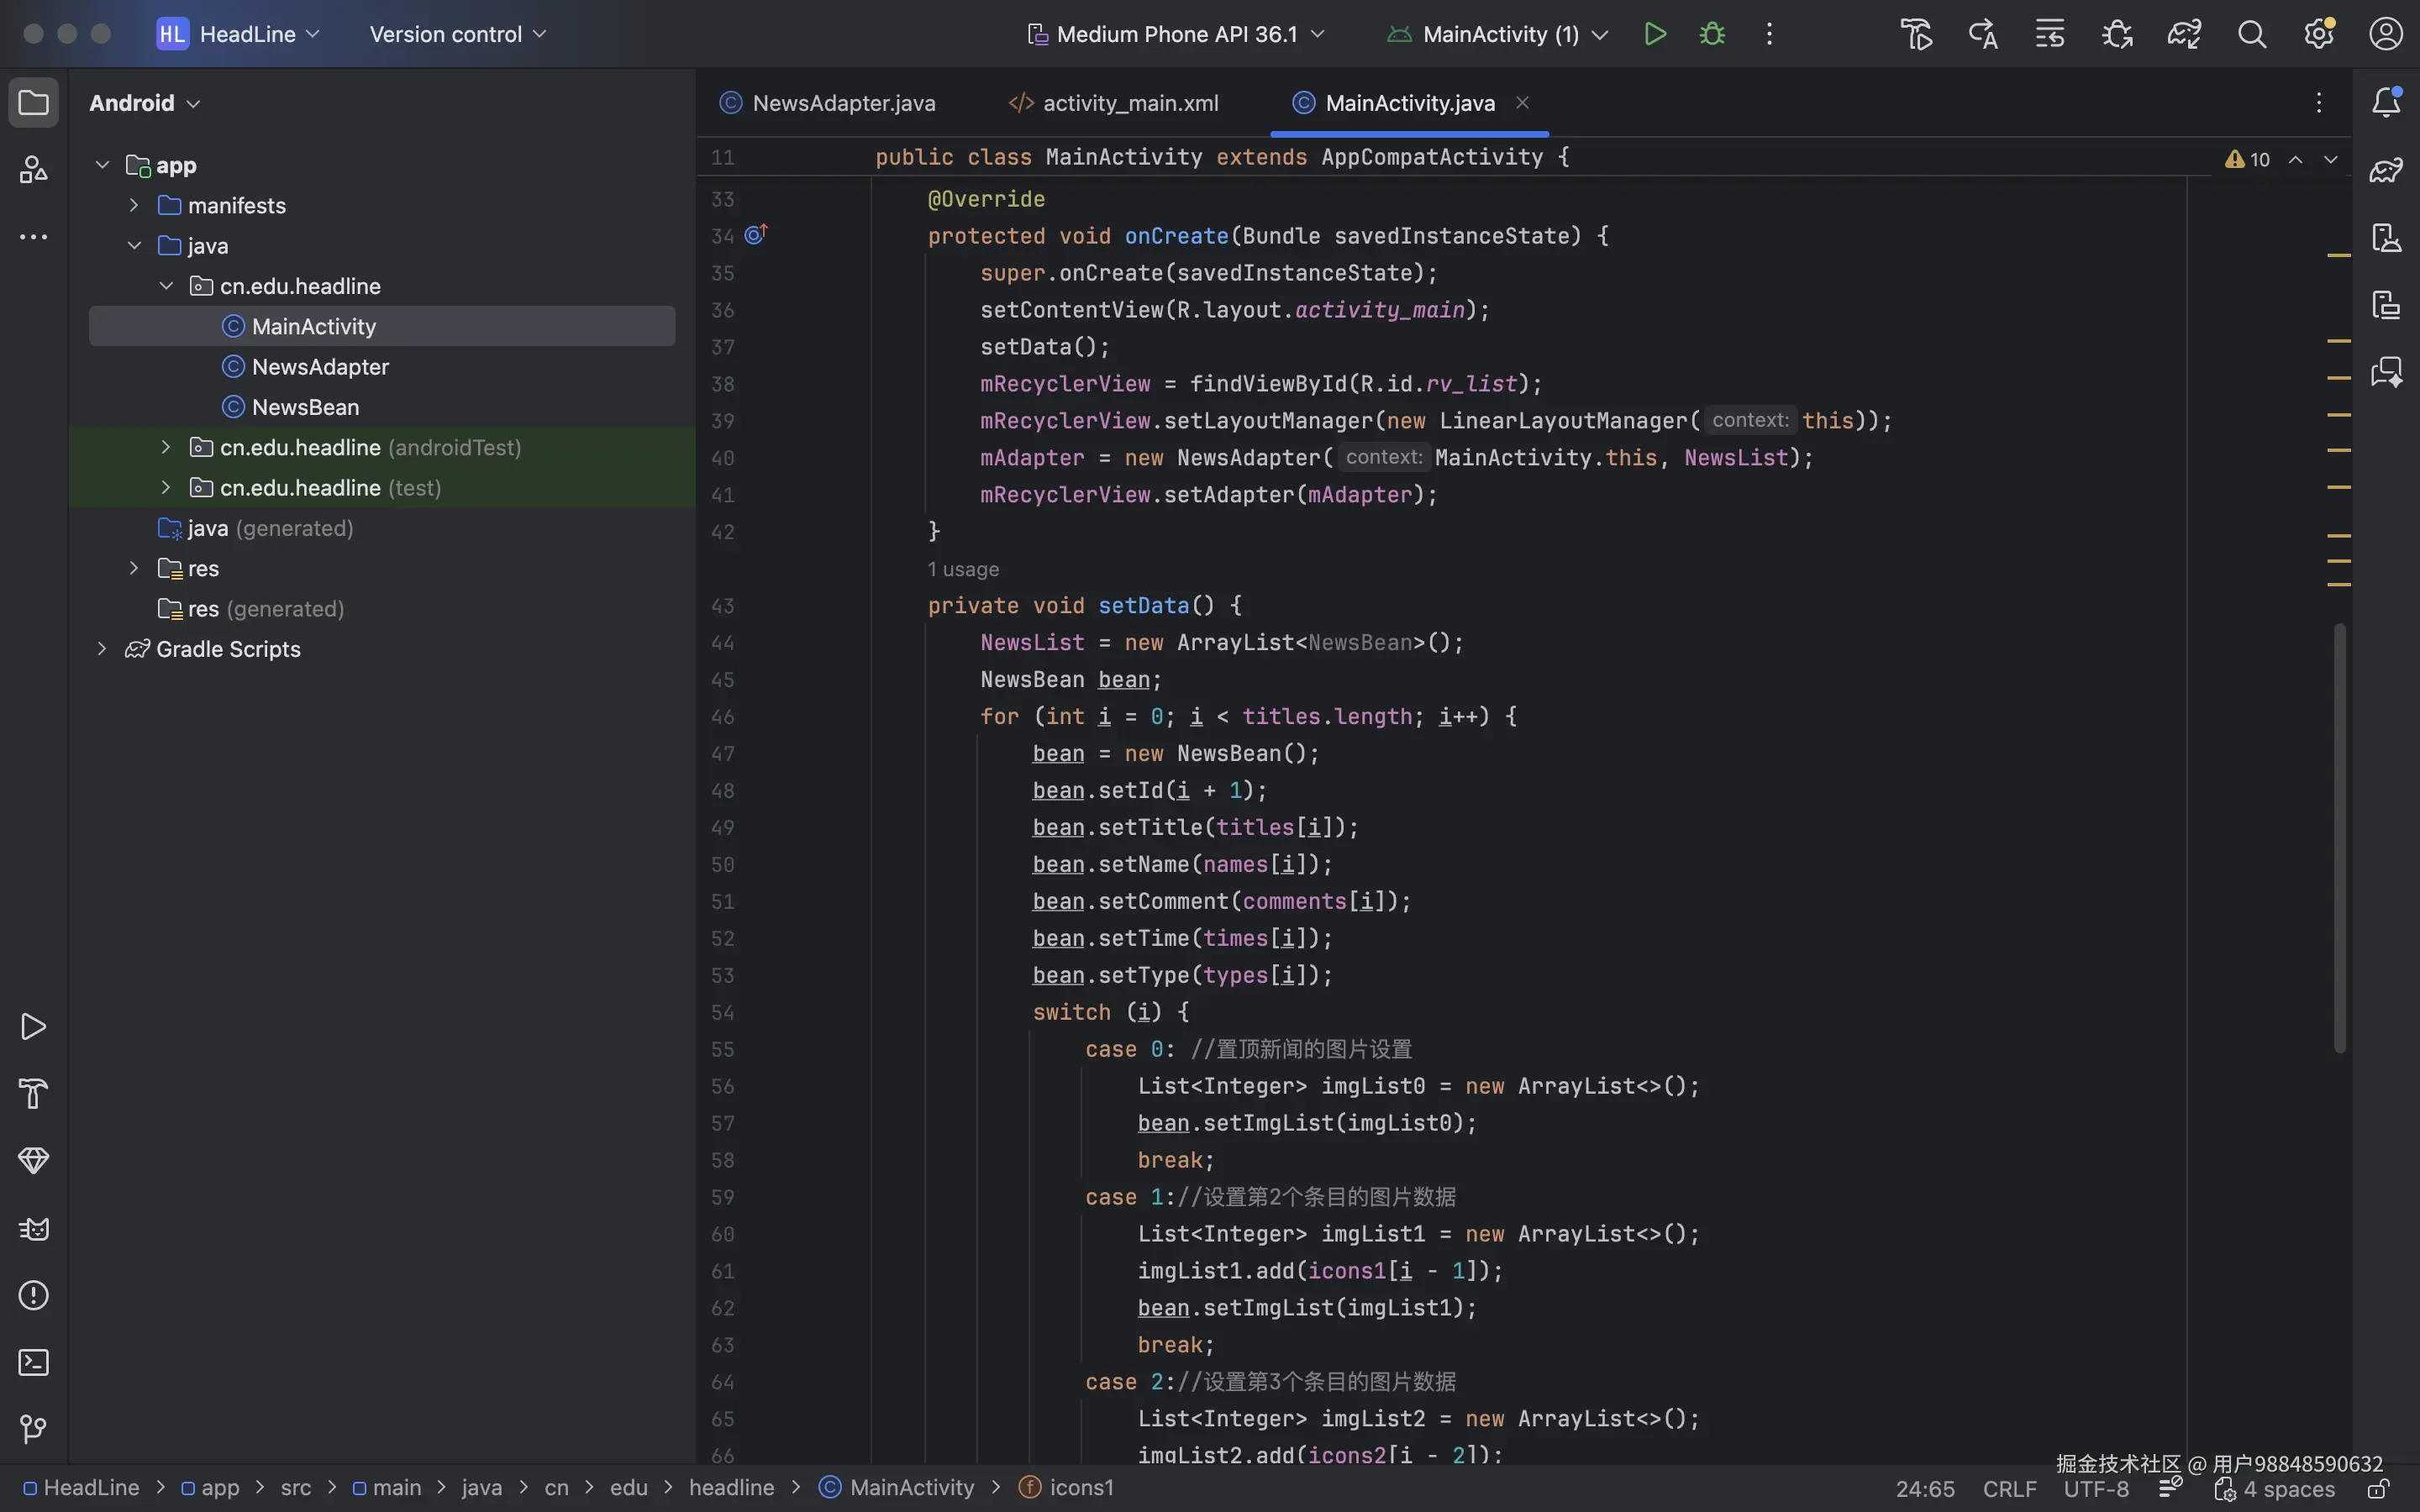Toggle read-only lock icon in status bar
The image size is (2420, 1512).
2378,1489
